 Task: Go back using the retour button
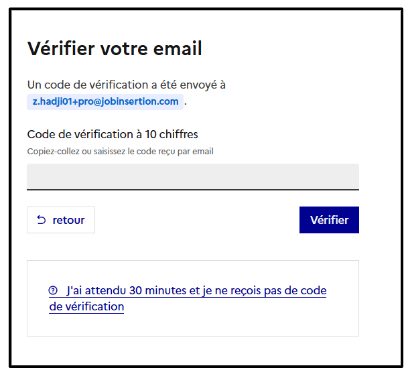tap(61, 220)
